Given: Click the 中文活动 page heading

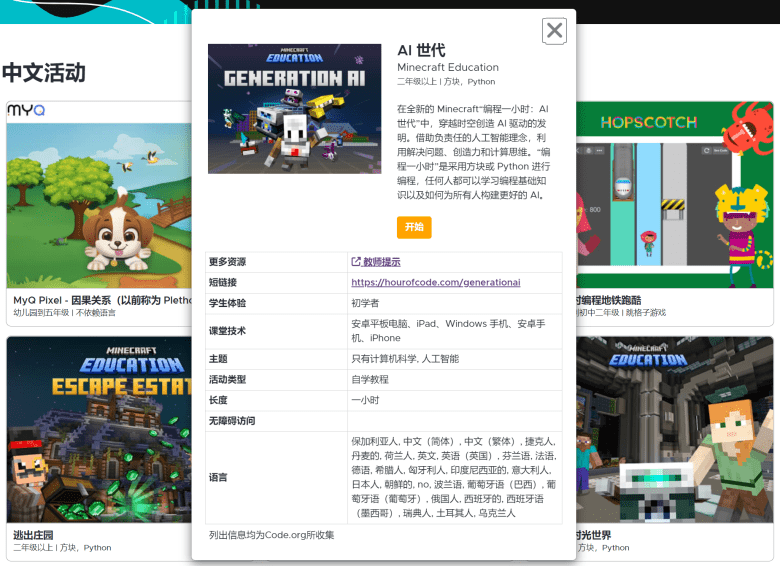Looking at the screenshot, I should tap(44, 73).
